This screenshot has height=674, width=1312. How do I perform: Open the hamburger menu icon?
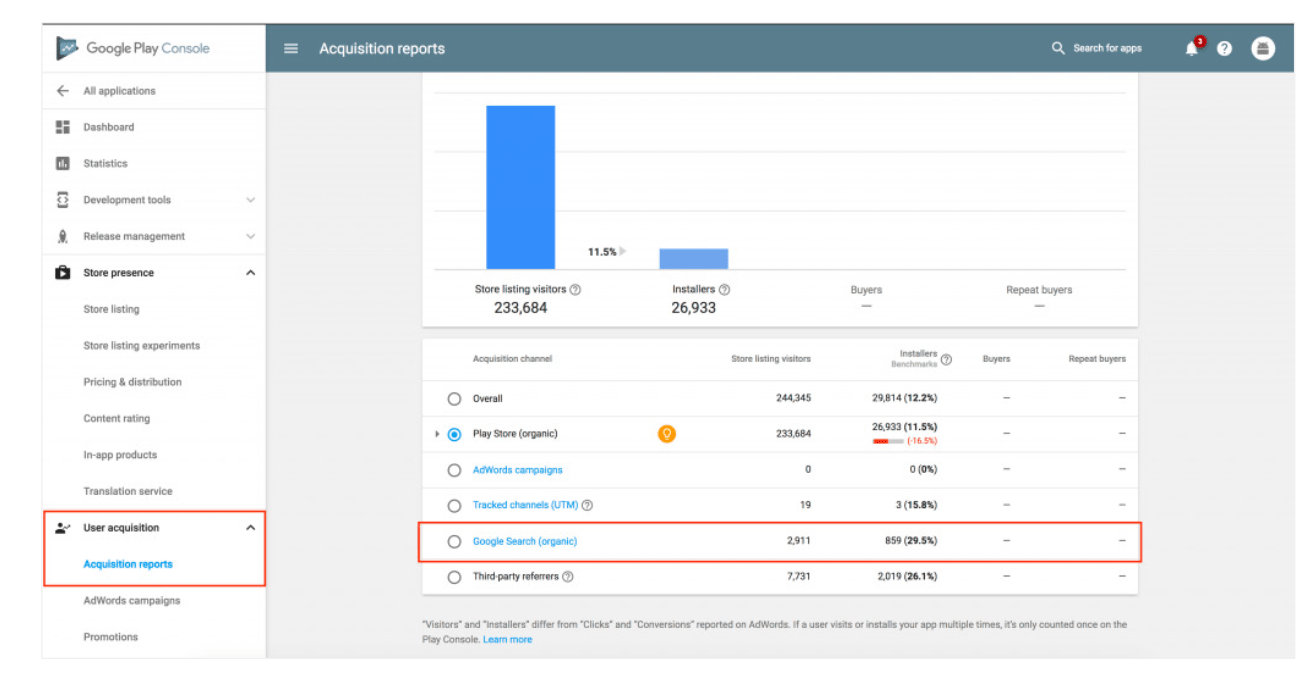291,48
